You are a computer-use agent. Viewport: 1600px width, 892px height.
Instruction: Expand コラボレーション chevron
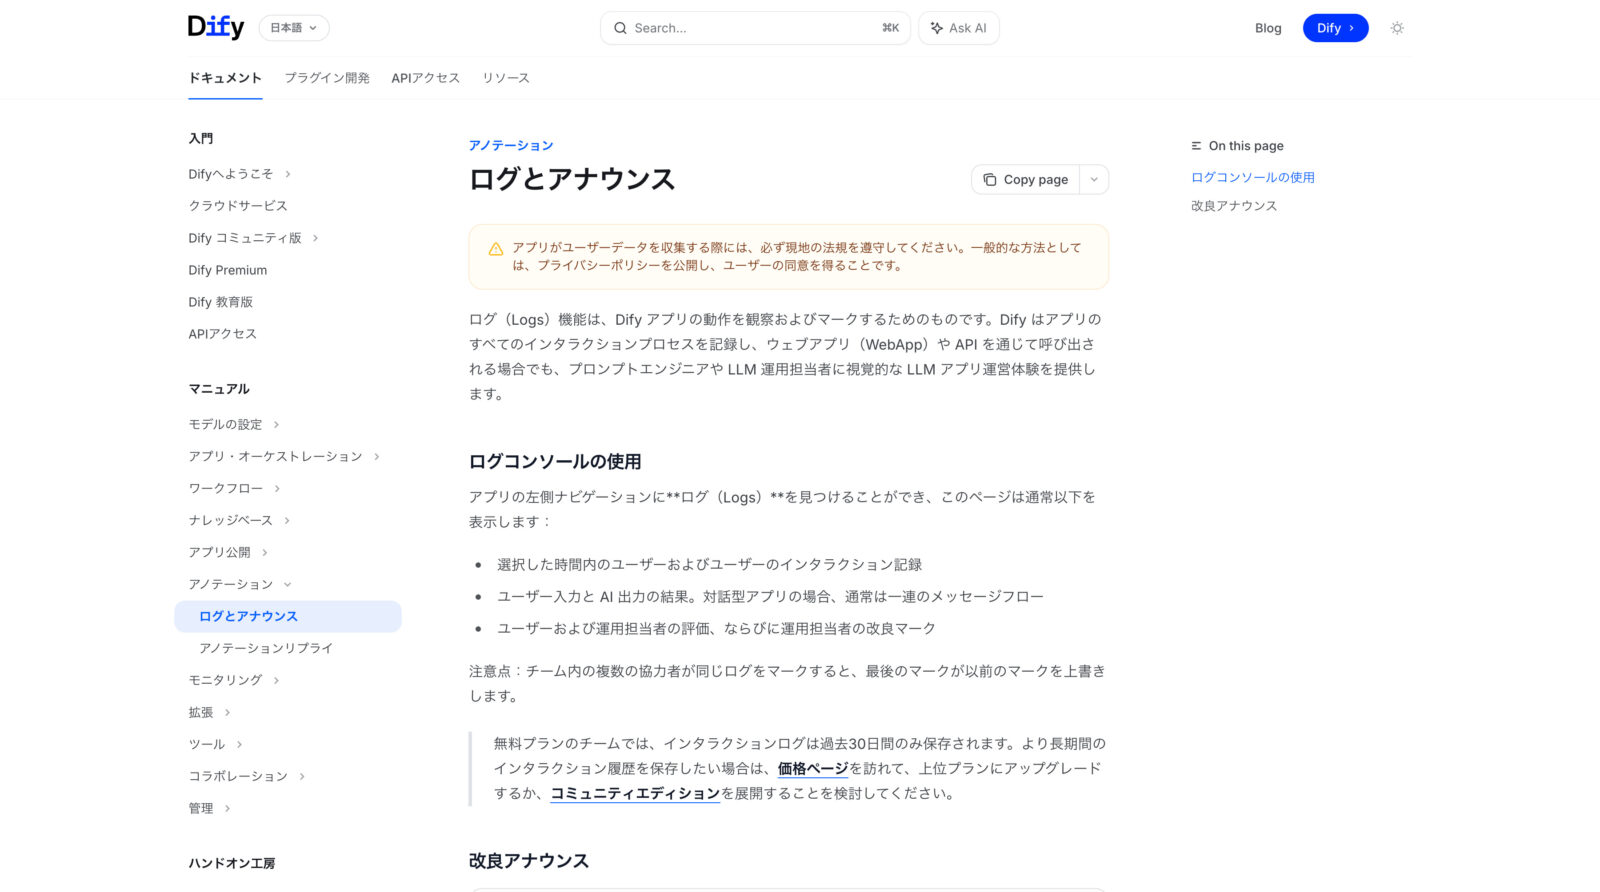[302, 776]
